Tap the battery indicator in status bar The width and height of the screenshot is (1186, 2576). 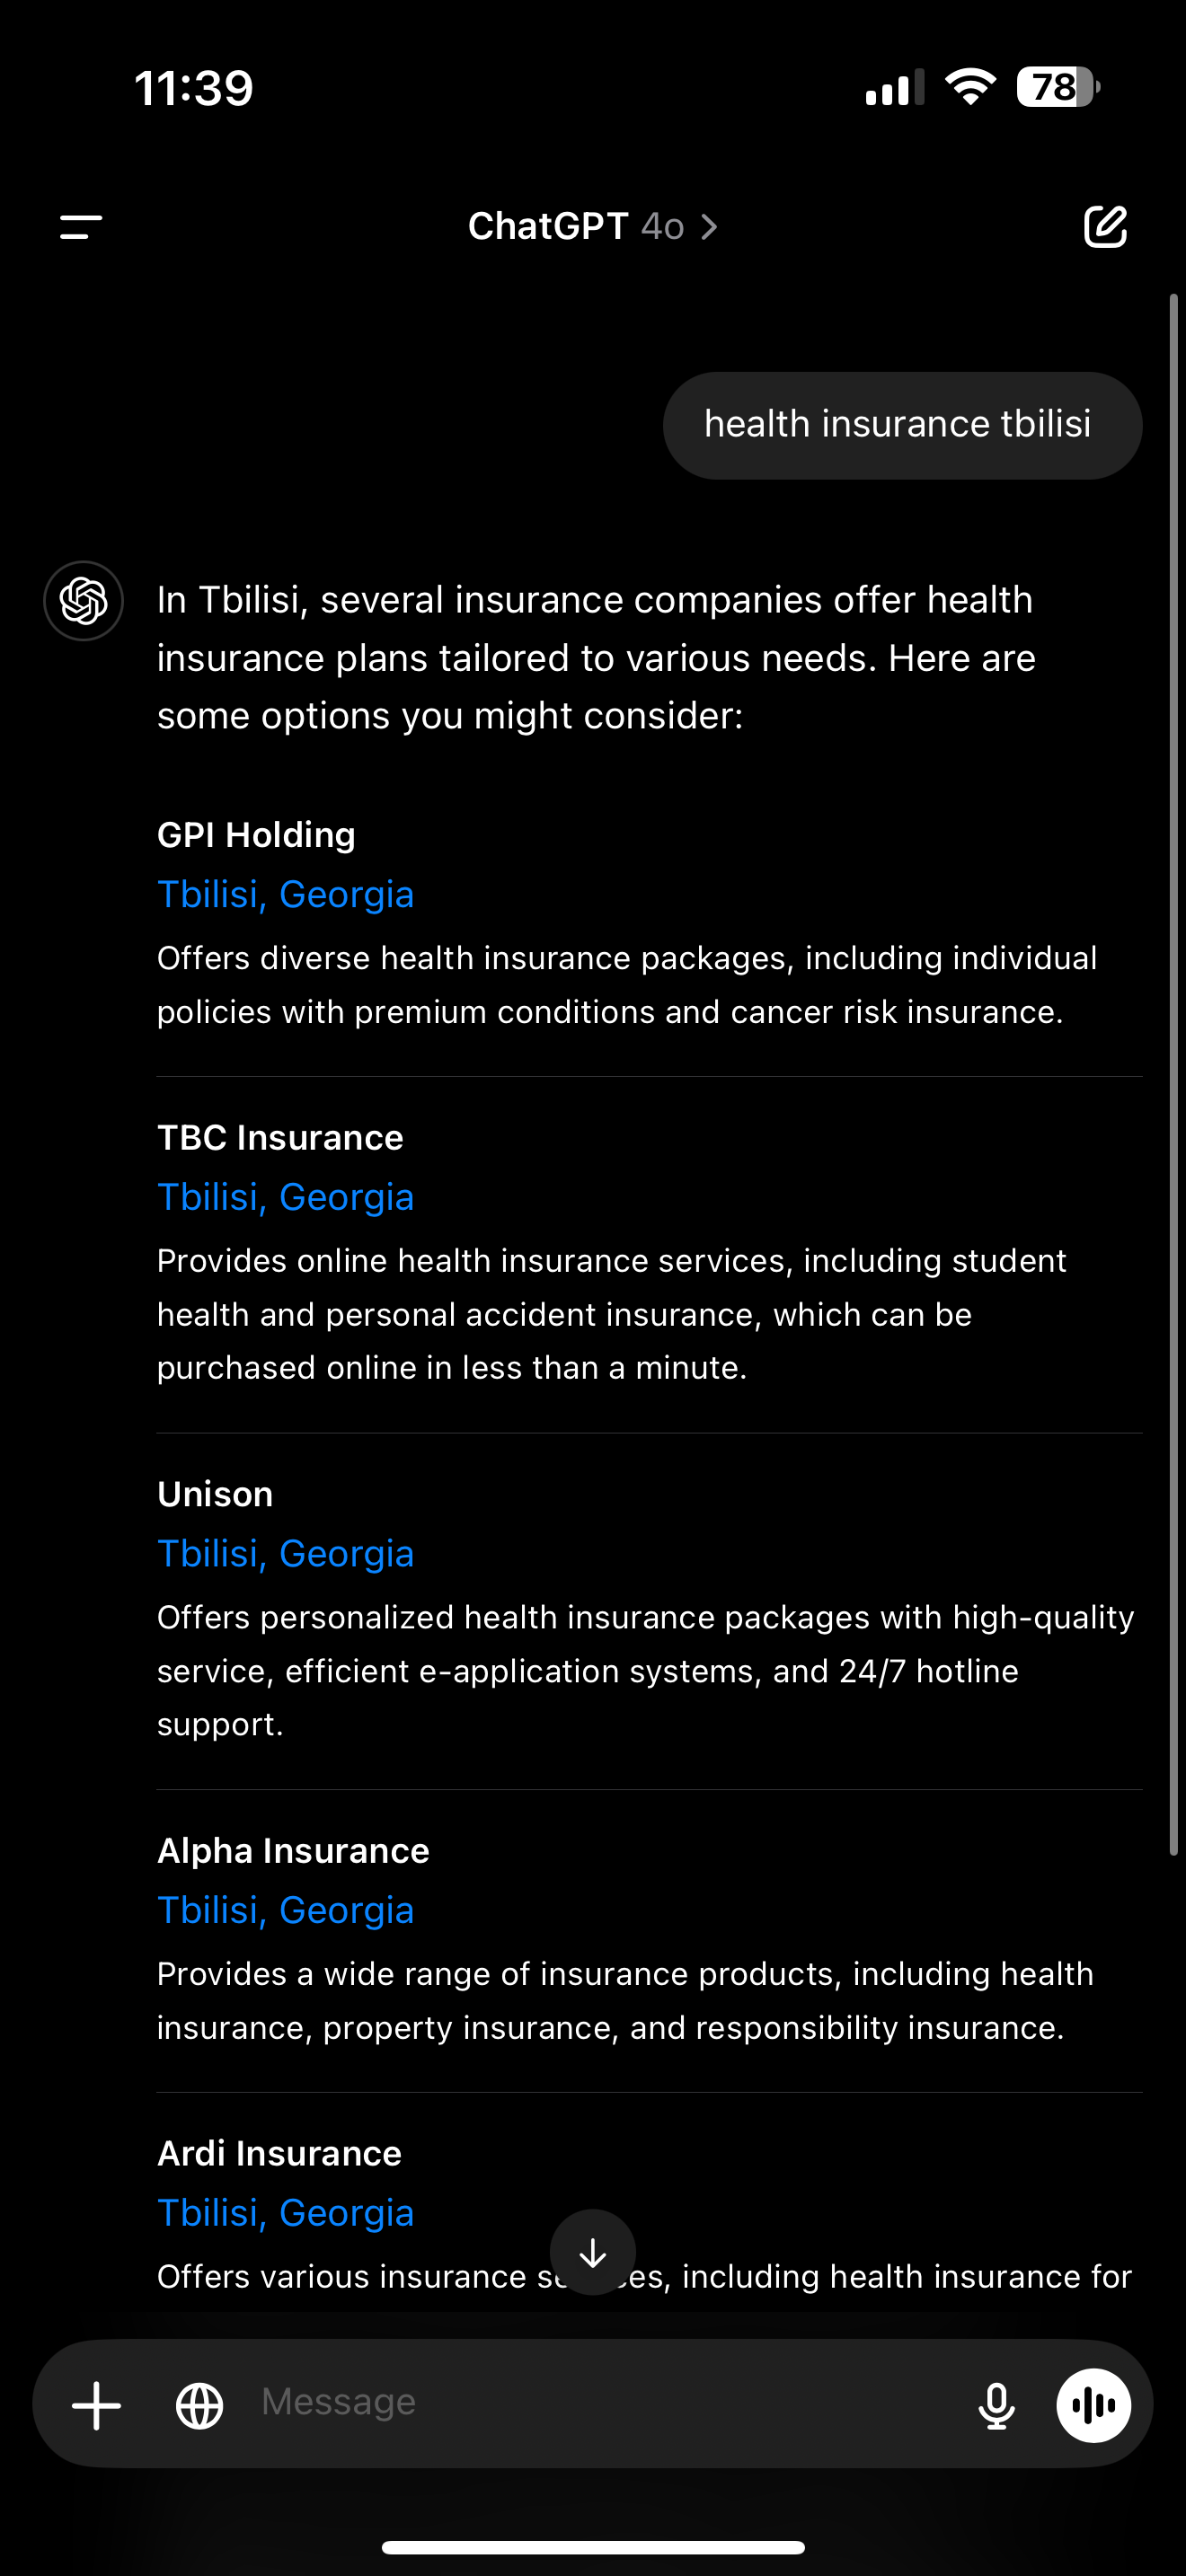(1057, 88)
